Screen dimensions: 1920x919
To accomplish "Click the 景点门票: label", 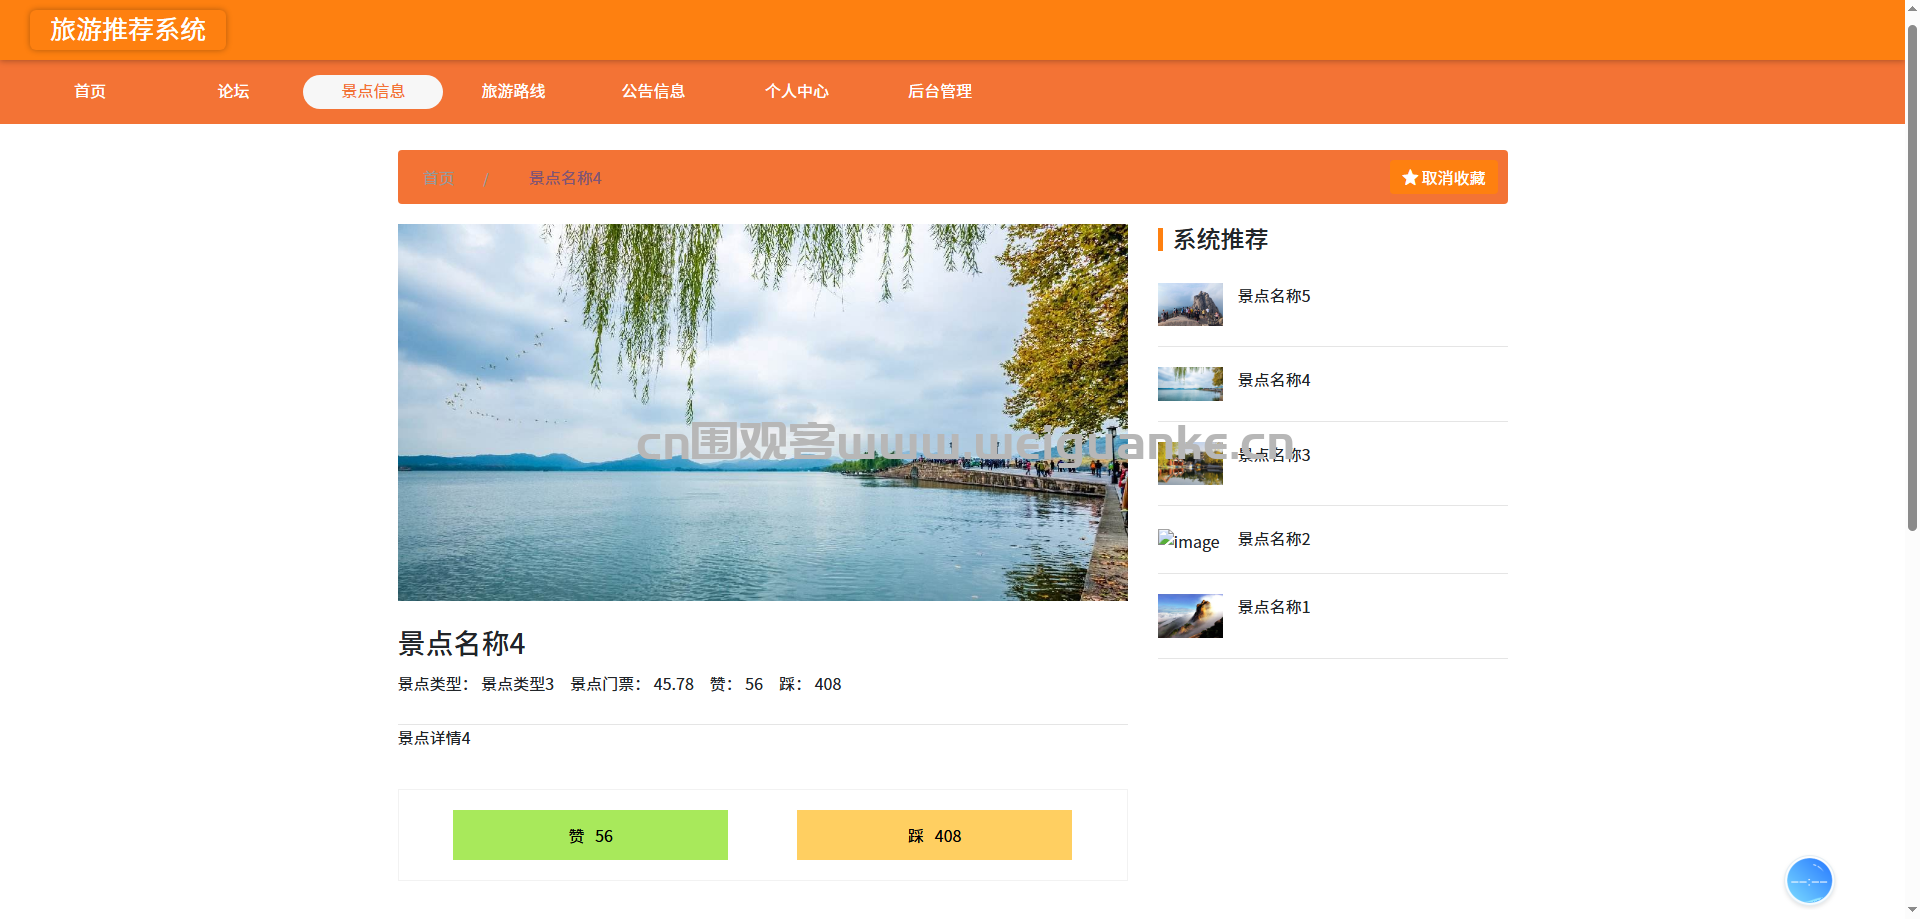I will (x=607, y=684).
